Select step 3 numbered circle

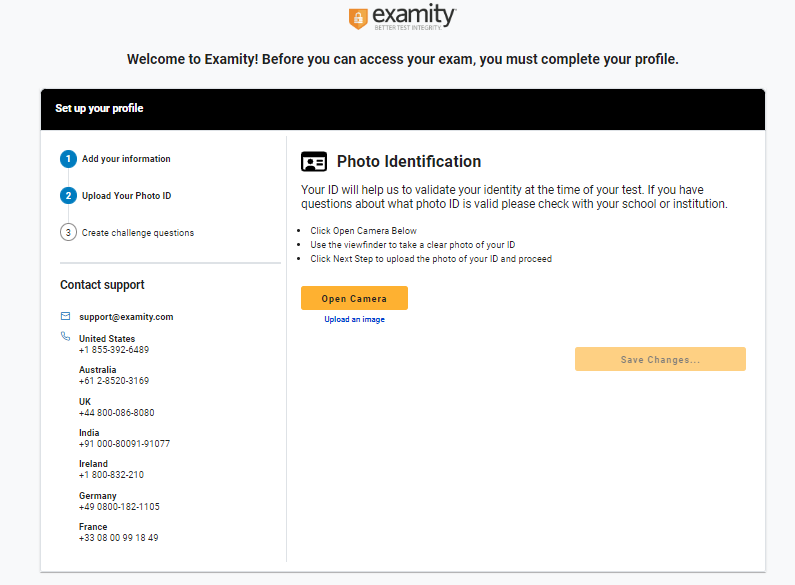(x=68, y=233)
